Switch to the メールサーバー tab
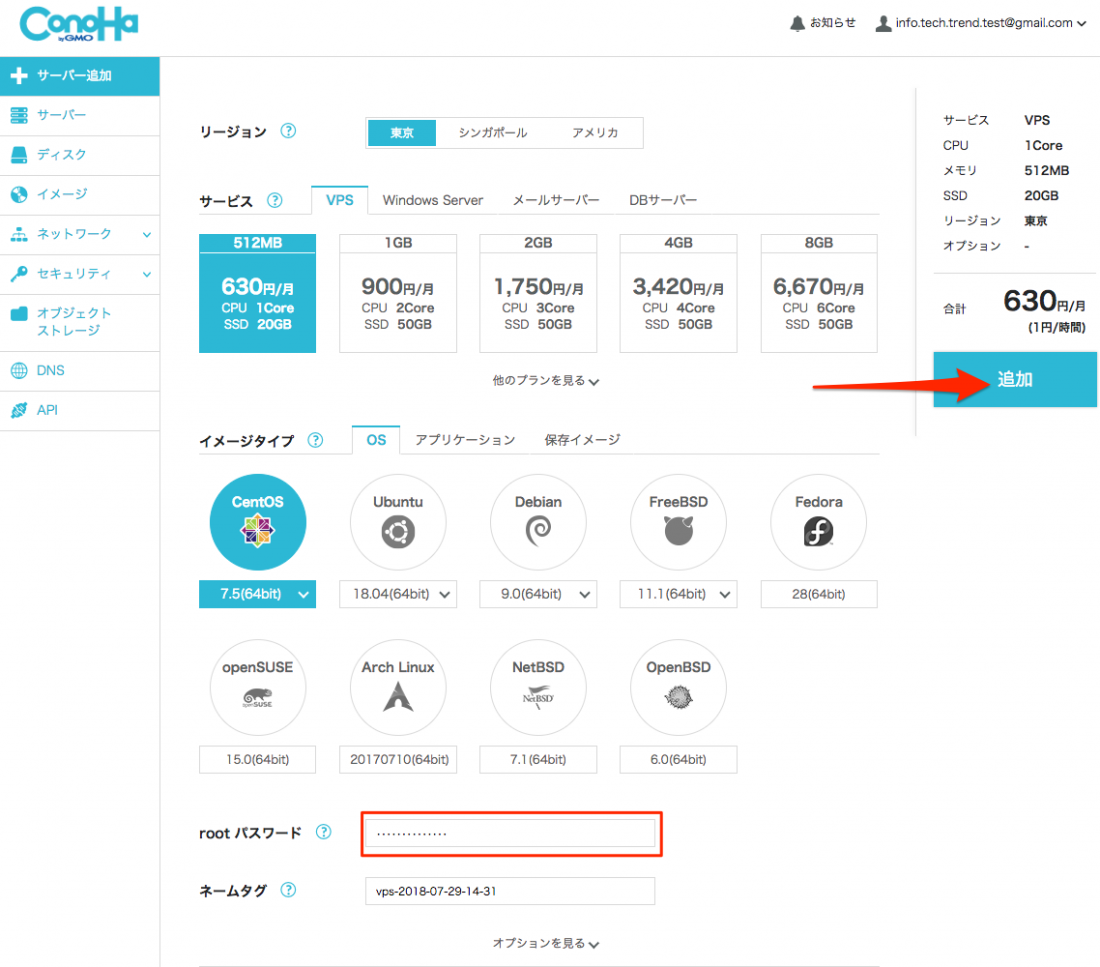Image resolution: width=1100 pixels, height=967 pixels. click(x=556, y=200)
